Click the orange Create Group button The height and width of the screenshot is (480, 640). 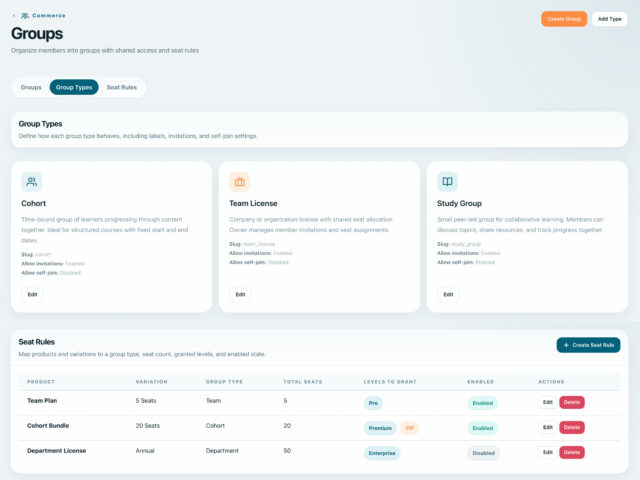[x=564, y=19]
